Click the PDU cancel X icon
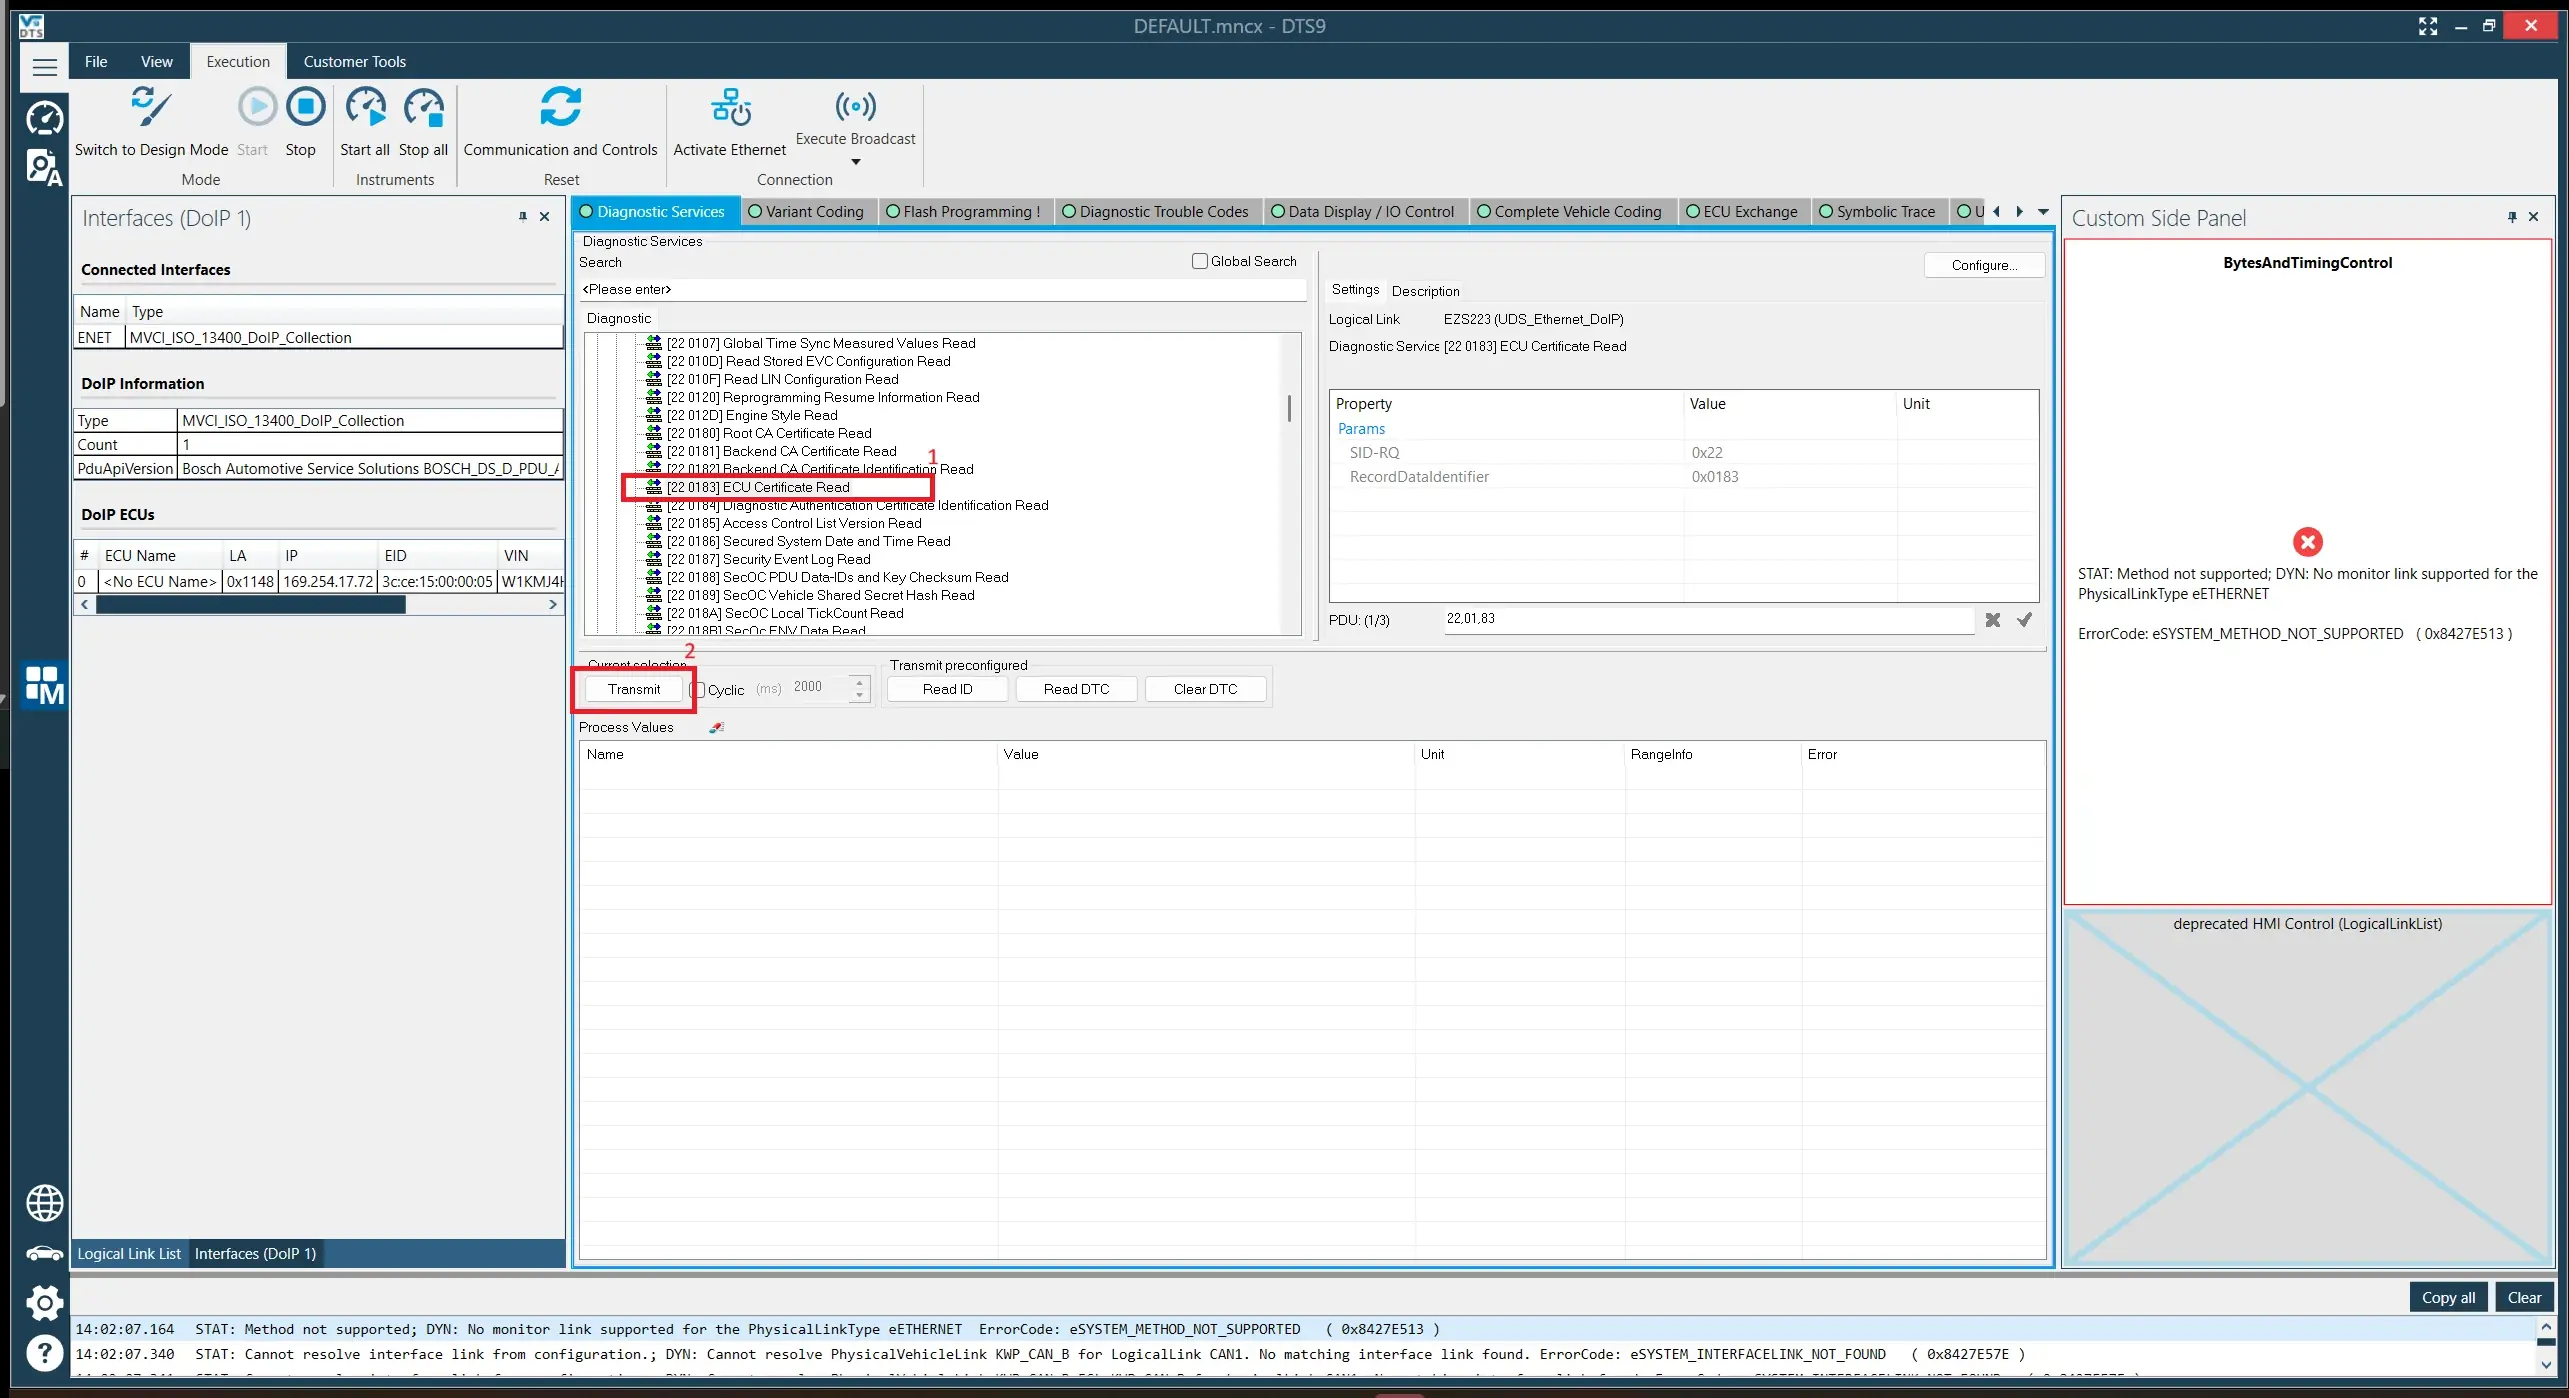Viewport: 2569px width, 1398px height. tap(1993, 620)
